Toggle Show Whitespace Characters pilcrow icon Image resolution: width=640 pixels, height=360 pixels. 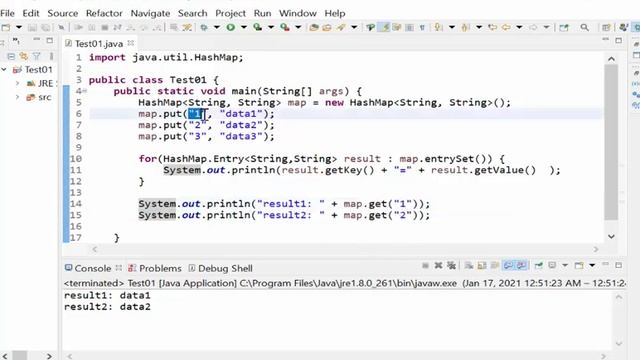pos(422,27)
